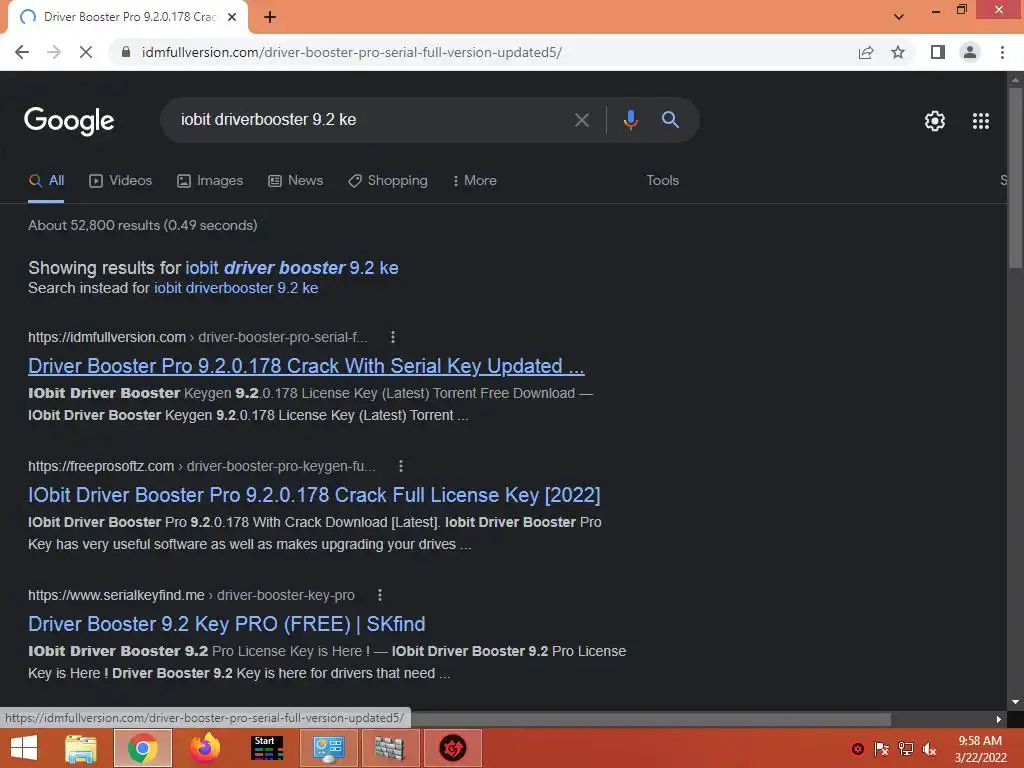Open a new tab with plus button
Screen dimensions: 1024x768
click(270, 17)
